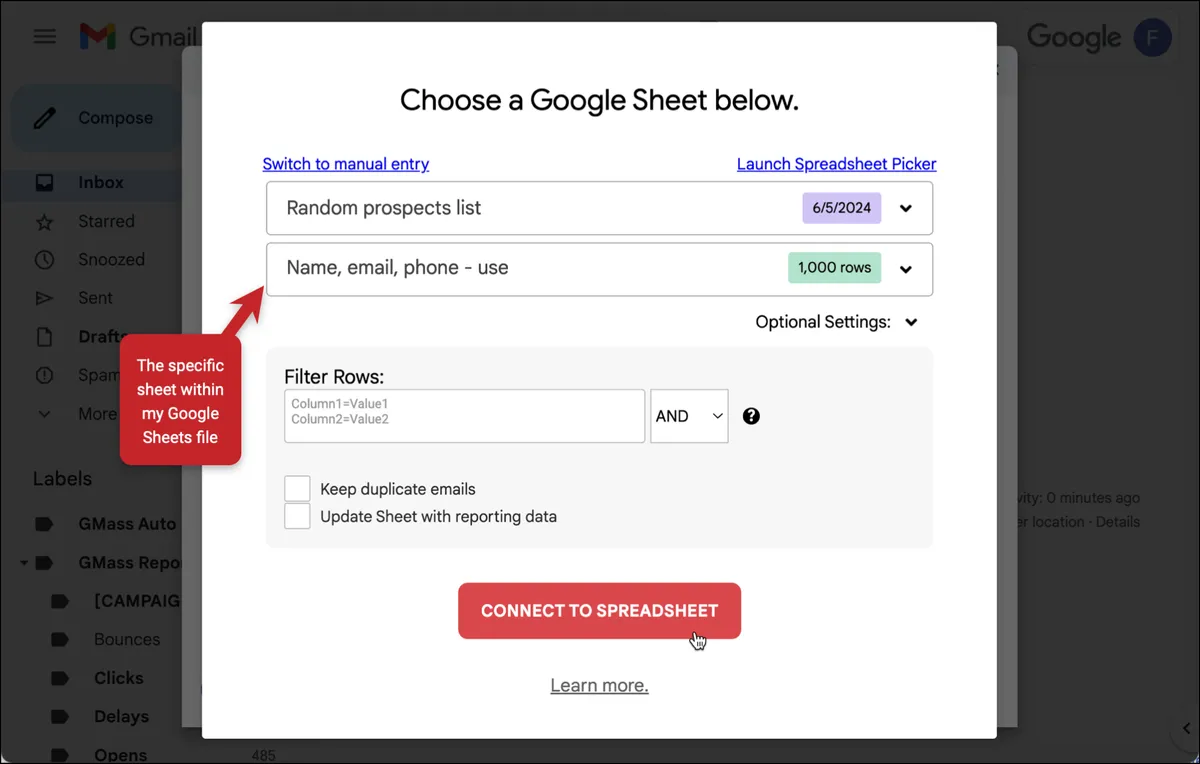Click Connect to Spreadsheet button
This screenshot has width=1200, height=764.
599,611
